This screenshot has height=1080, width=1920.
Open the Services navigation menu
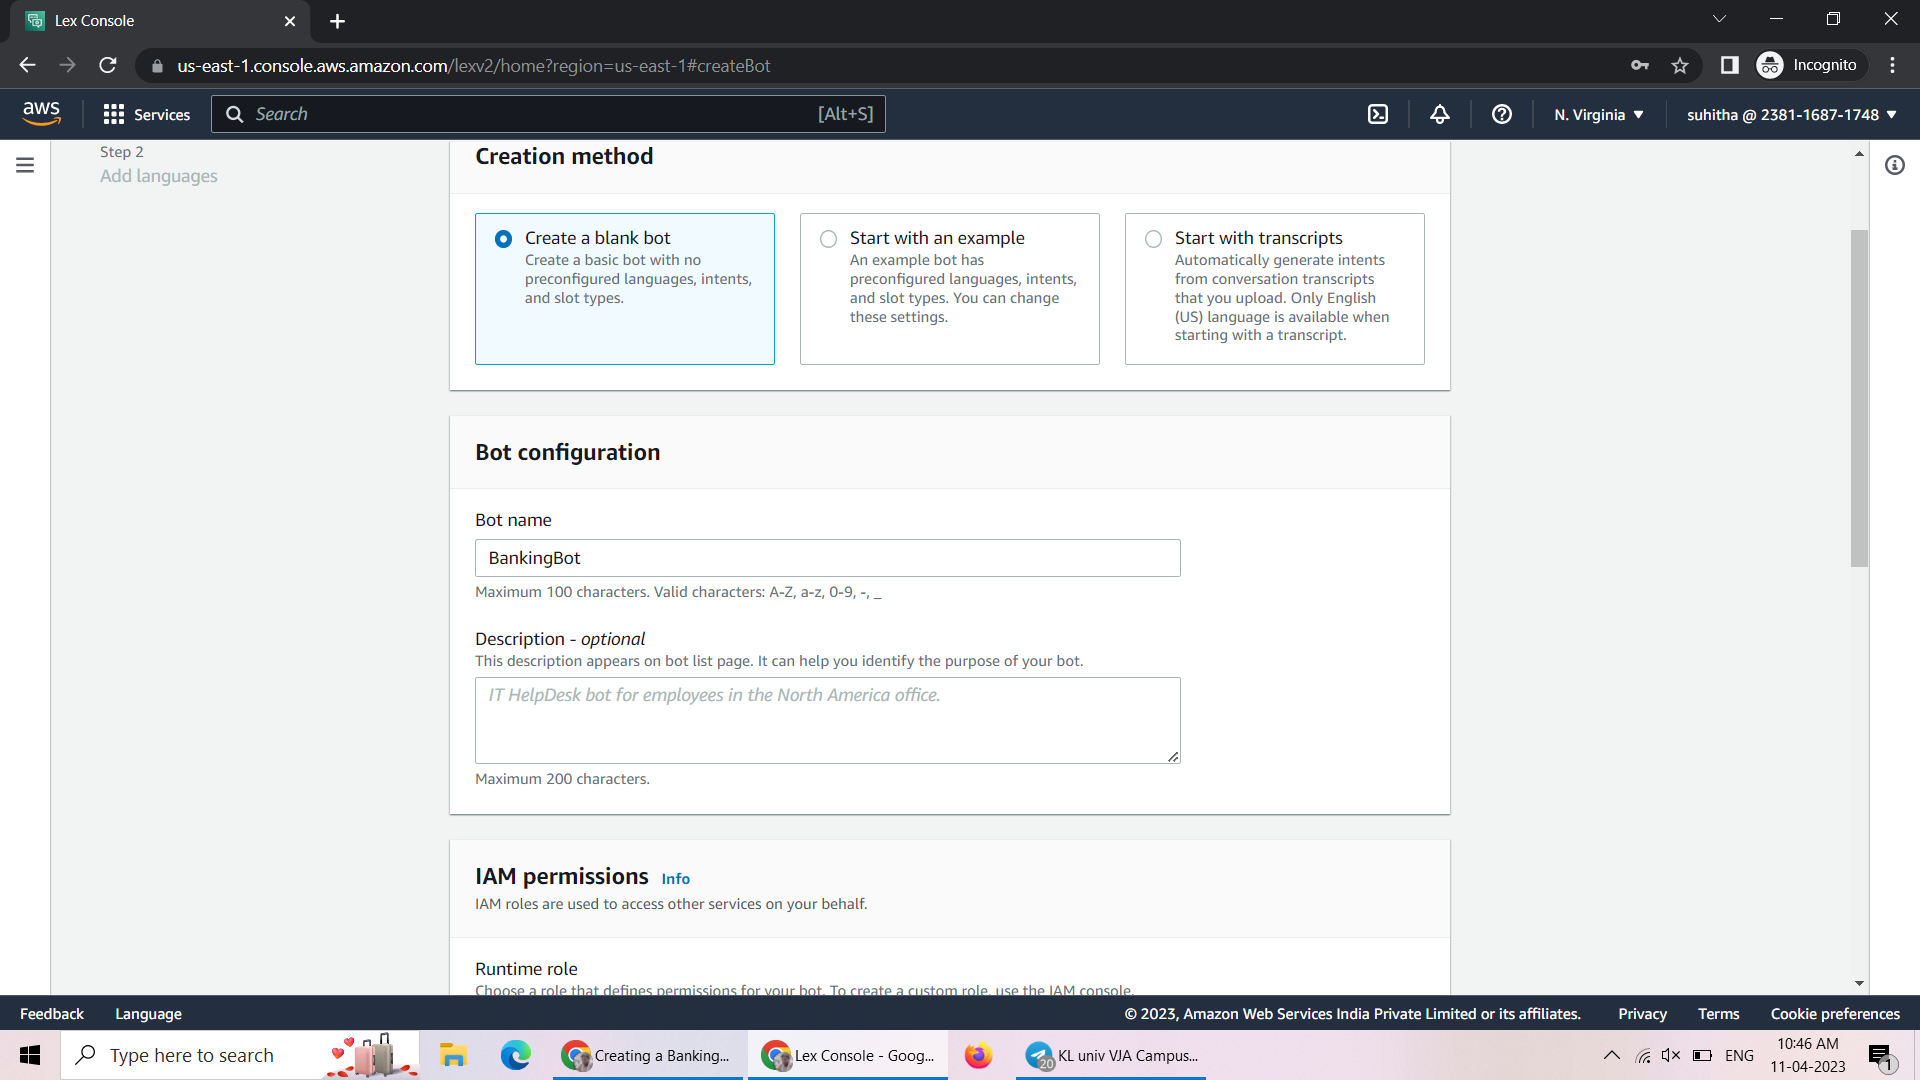[146, 114]
